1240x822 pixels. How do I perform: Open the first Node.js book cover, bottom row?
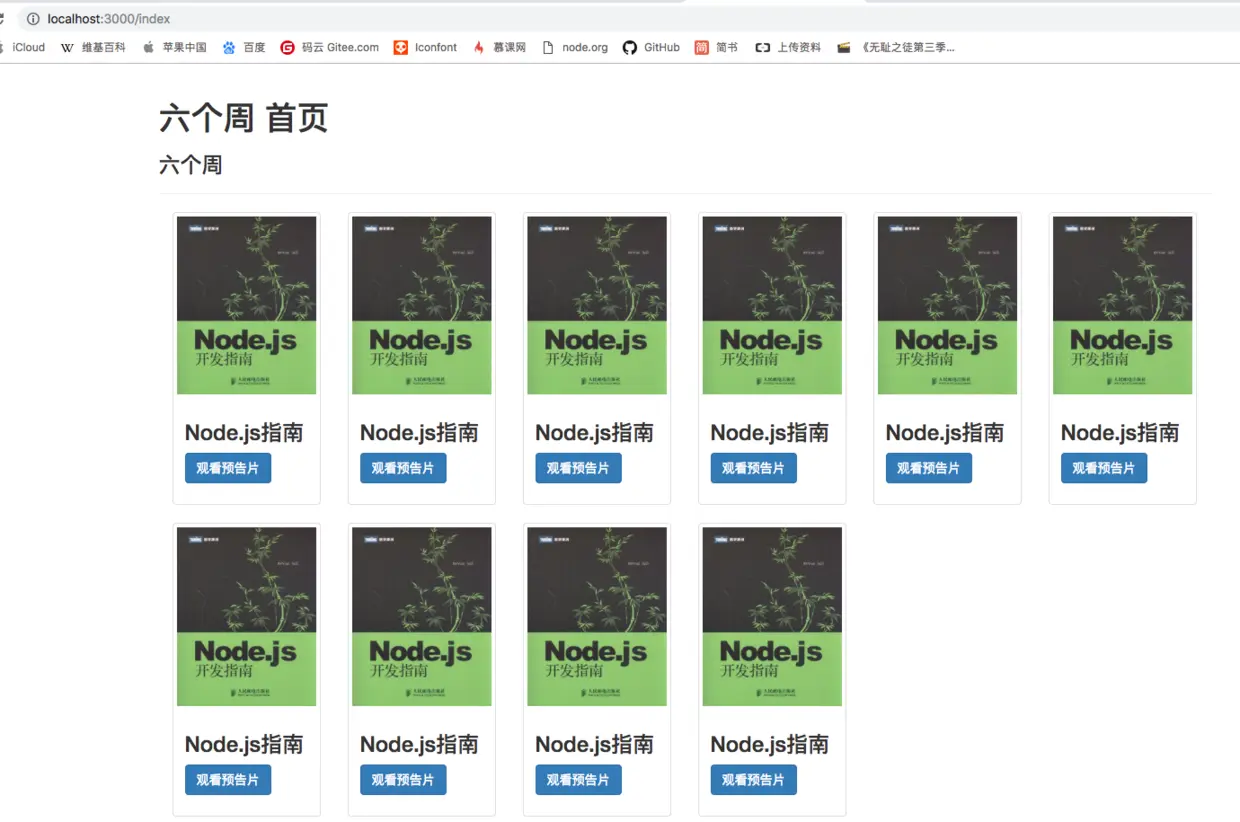point(247,617)
